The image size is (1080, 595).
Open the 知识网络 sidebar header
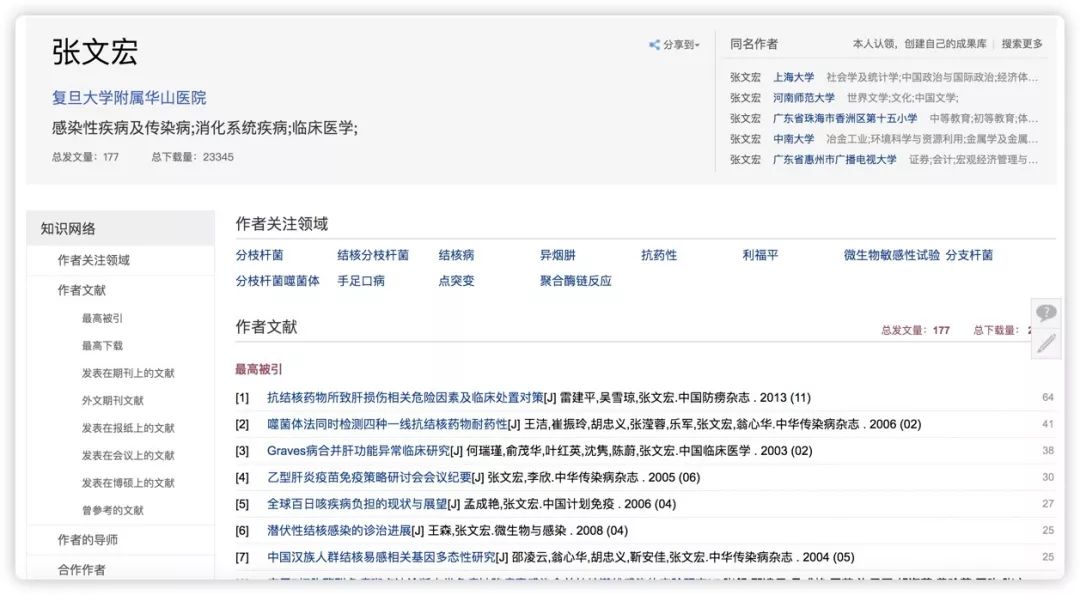tap(68, 229)
